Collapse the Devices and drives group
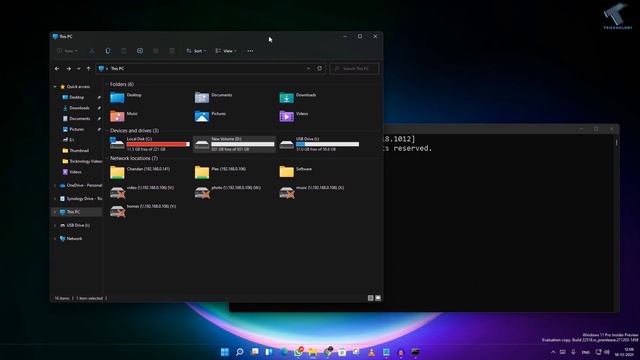The width and height of the screenshot is (640, 360). pos(107,131)
